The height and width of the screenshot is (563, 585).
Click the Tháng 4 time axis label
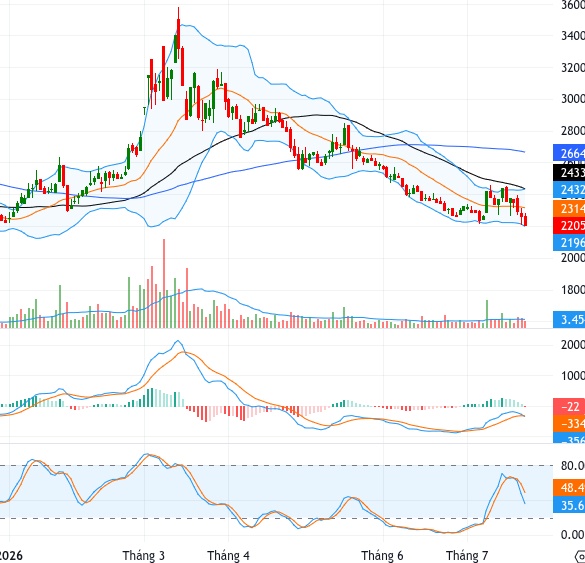[228, 556]
